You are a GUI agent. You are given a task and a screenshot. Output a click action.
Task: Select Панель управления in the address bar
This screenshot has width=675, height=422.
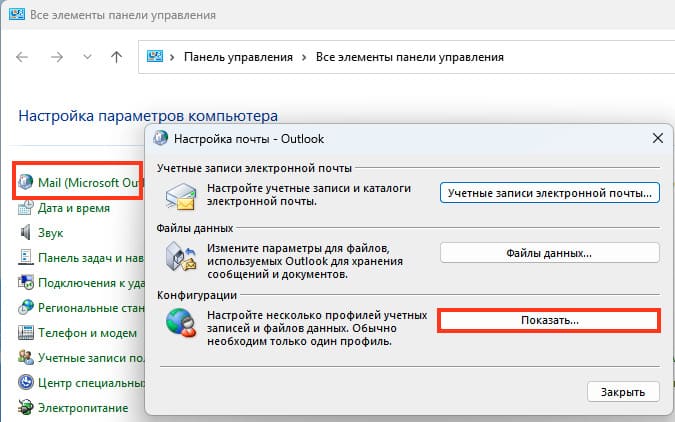[x=237, y=58]
